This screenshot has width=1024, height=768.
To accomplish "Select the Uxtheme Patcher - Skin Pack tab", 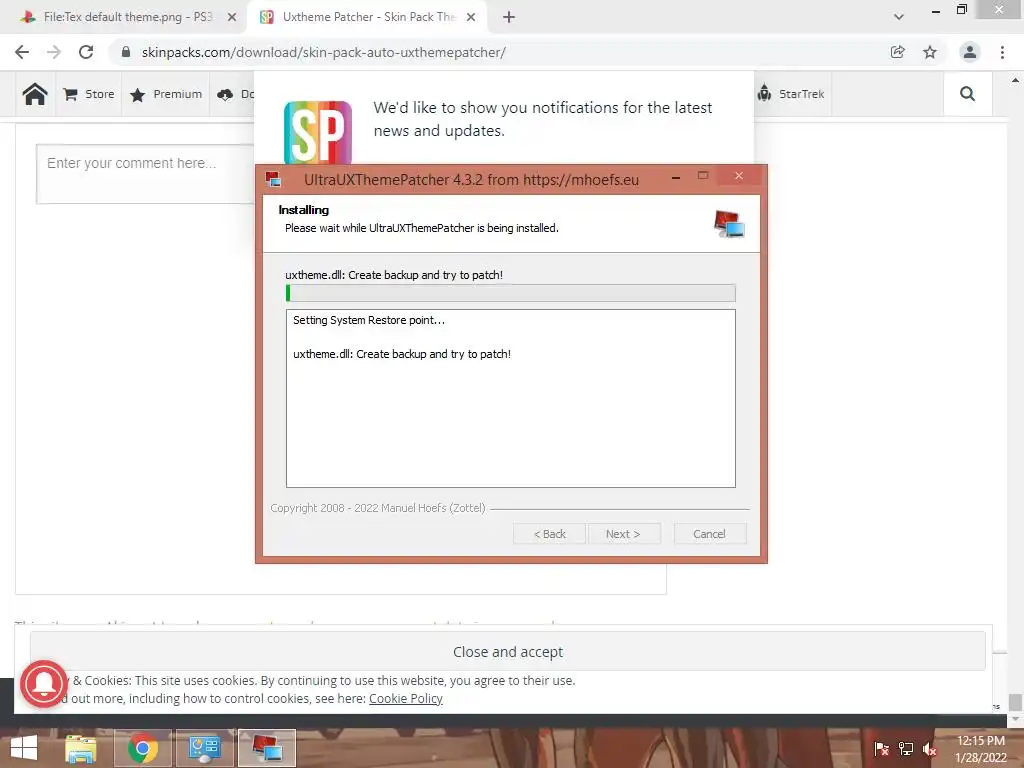I will [x=366, y=17].
